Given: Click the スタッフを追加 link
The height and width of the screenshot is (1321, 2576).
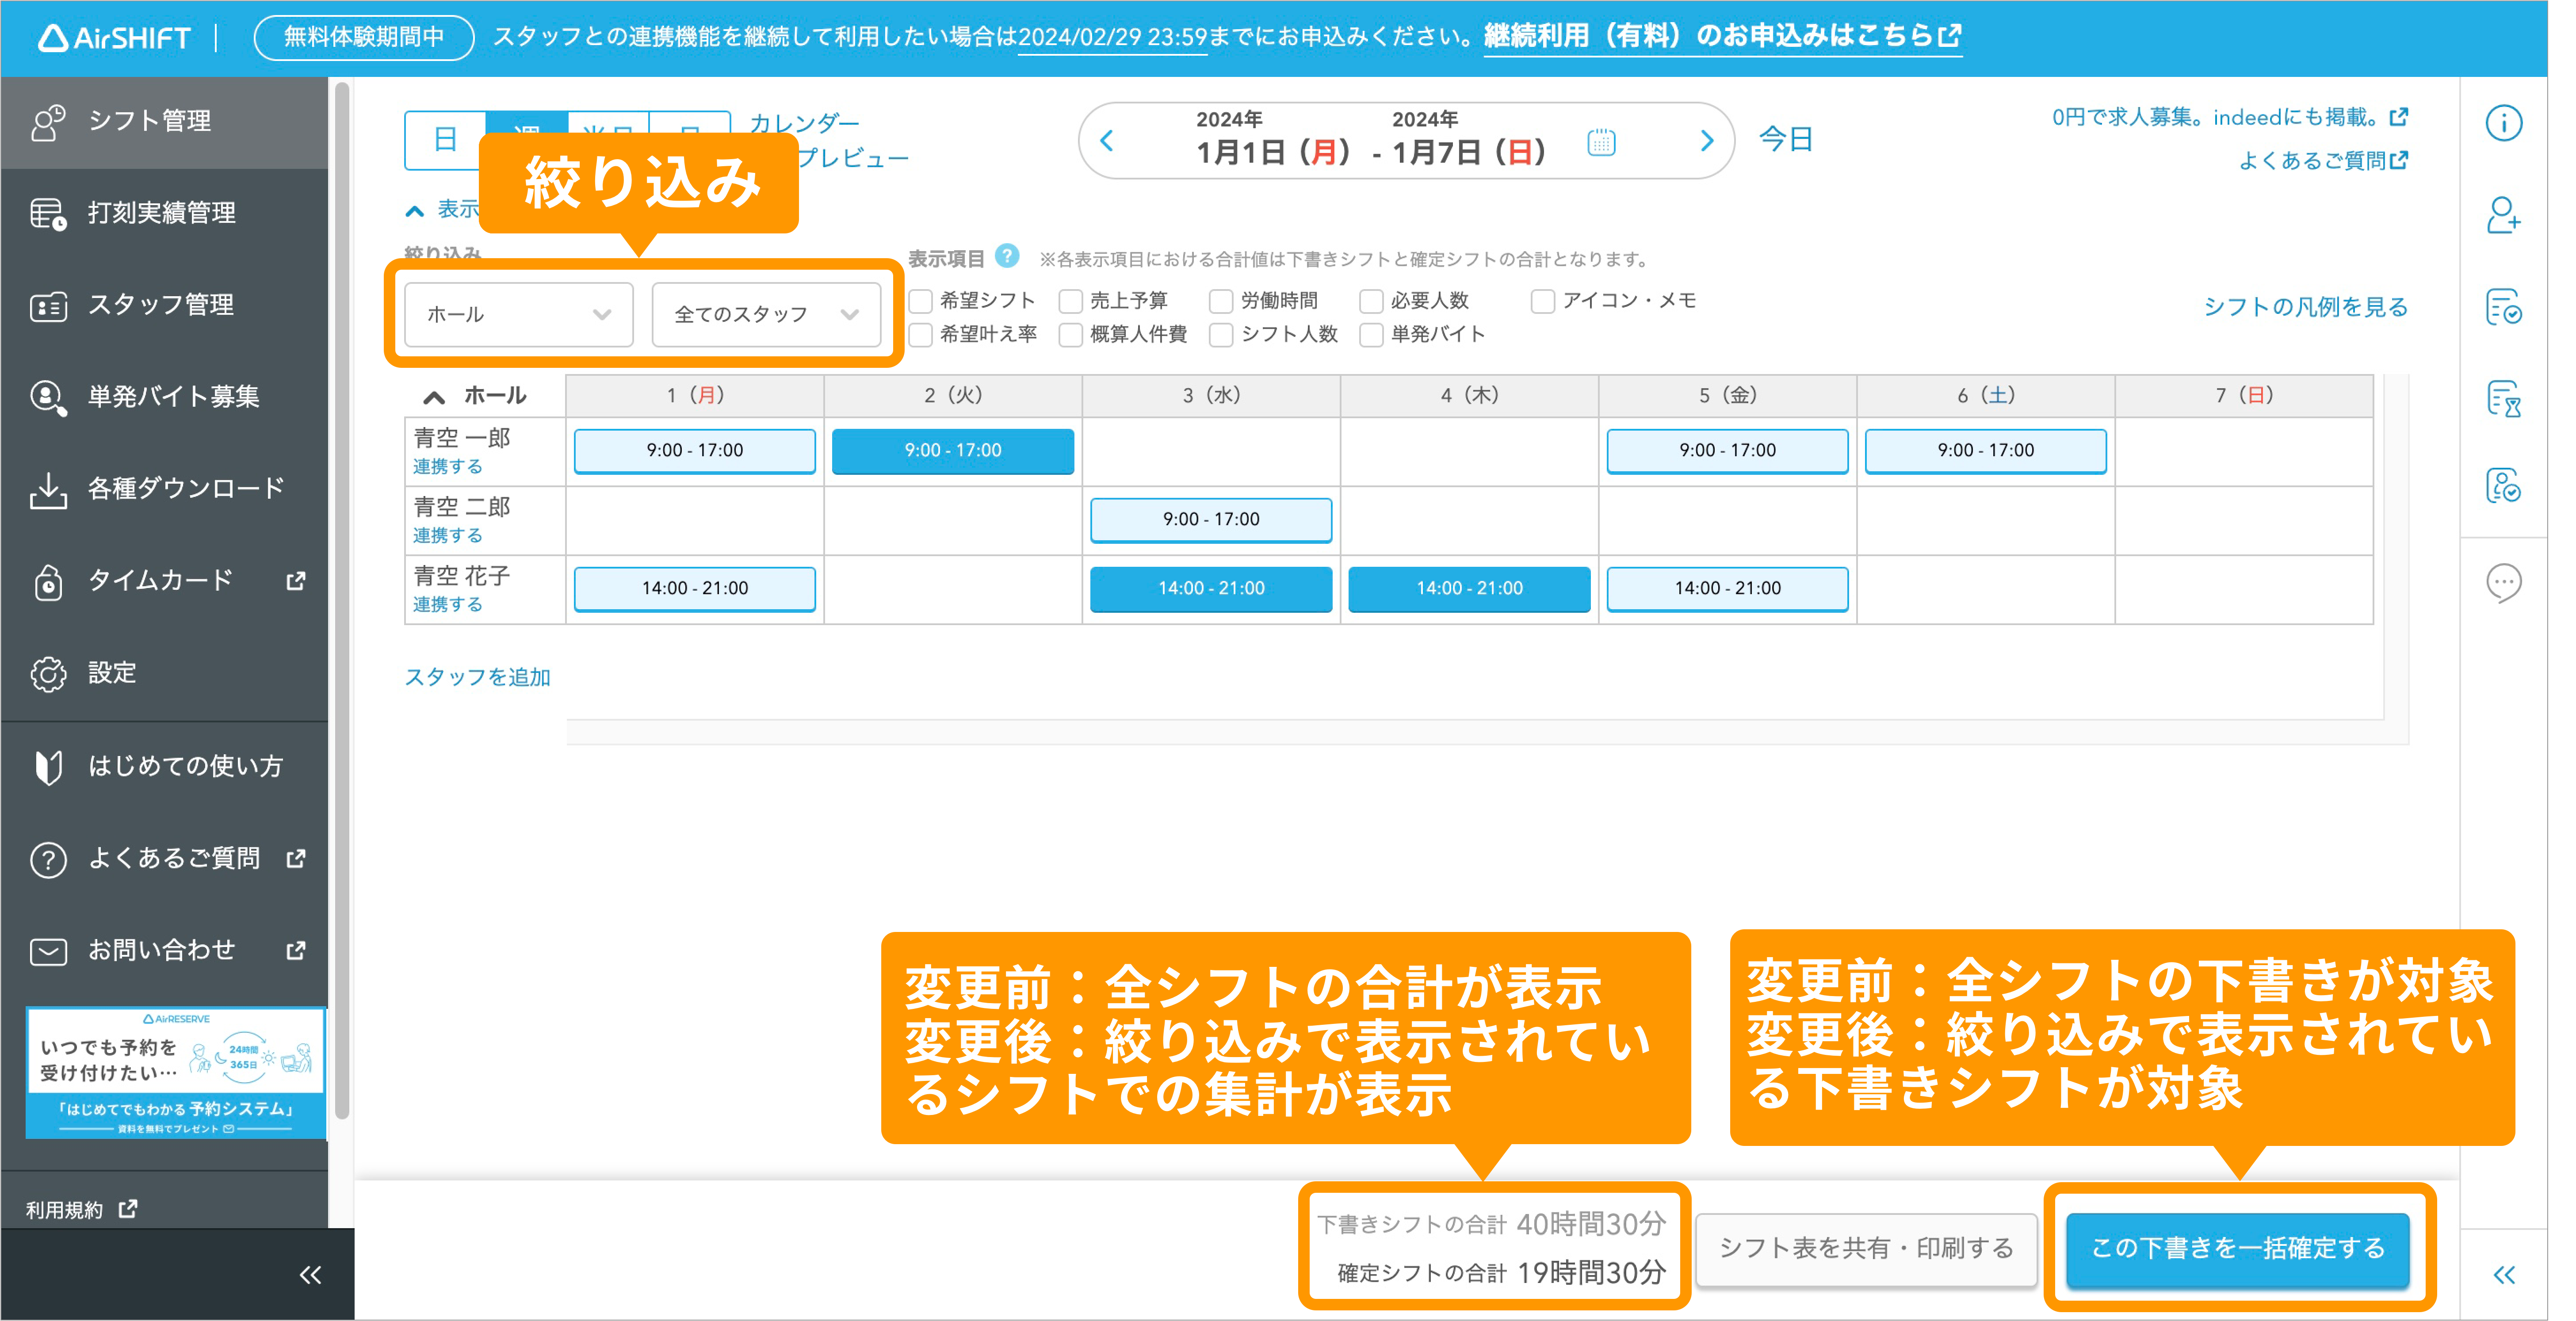Looking at the screenshot, I should tap(477, 677).
